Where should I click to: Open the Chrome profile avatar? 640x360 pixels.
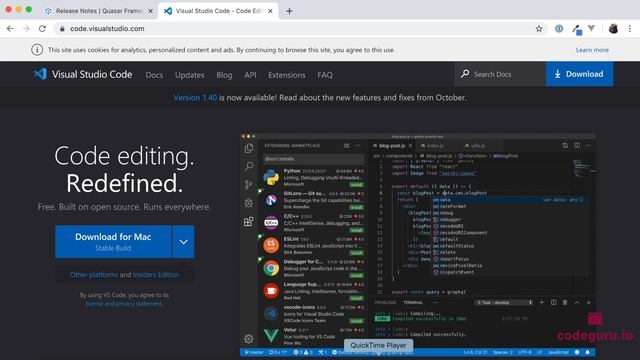[x=613, y=29]
